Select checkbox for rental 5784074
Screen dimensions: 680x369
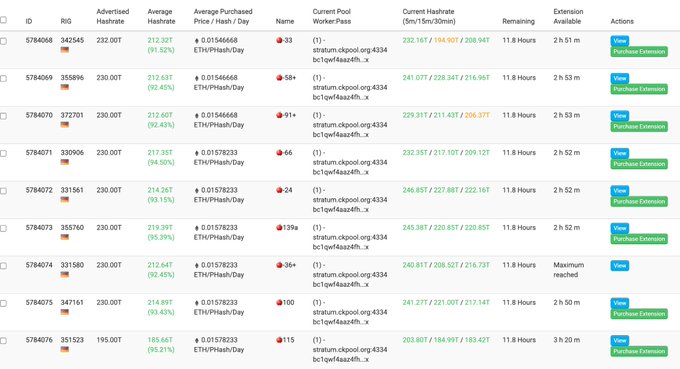(3, 266)
